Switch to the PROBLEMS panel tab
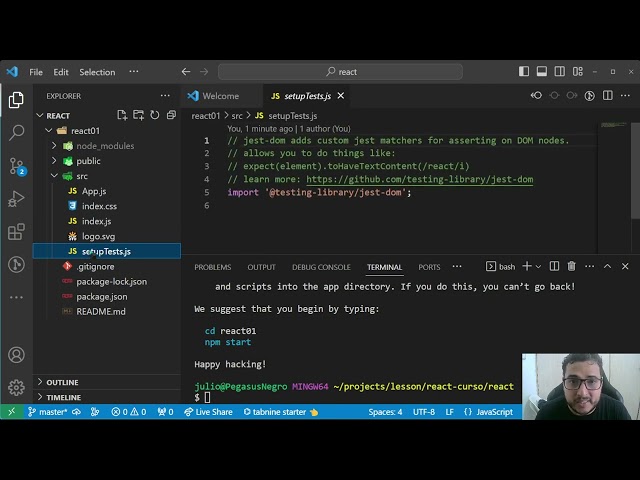This screenshot has width=640, height=480. 213,267
